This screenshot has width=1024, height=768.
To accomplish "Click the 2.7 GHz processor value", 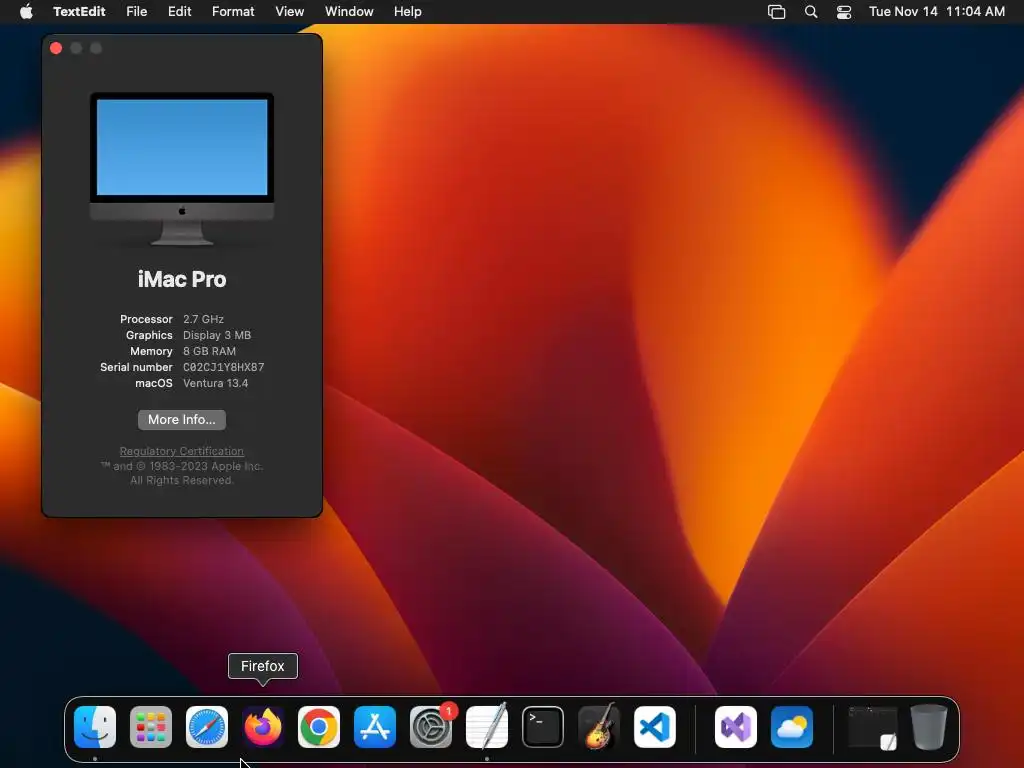I will [x=203, y=319].
